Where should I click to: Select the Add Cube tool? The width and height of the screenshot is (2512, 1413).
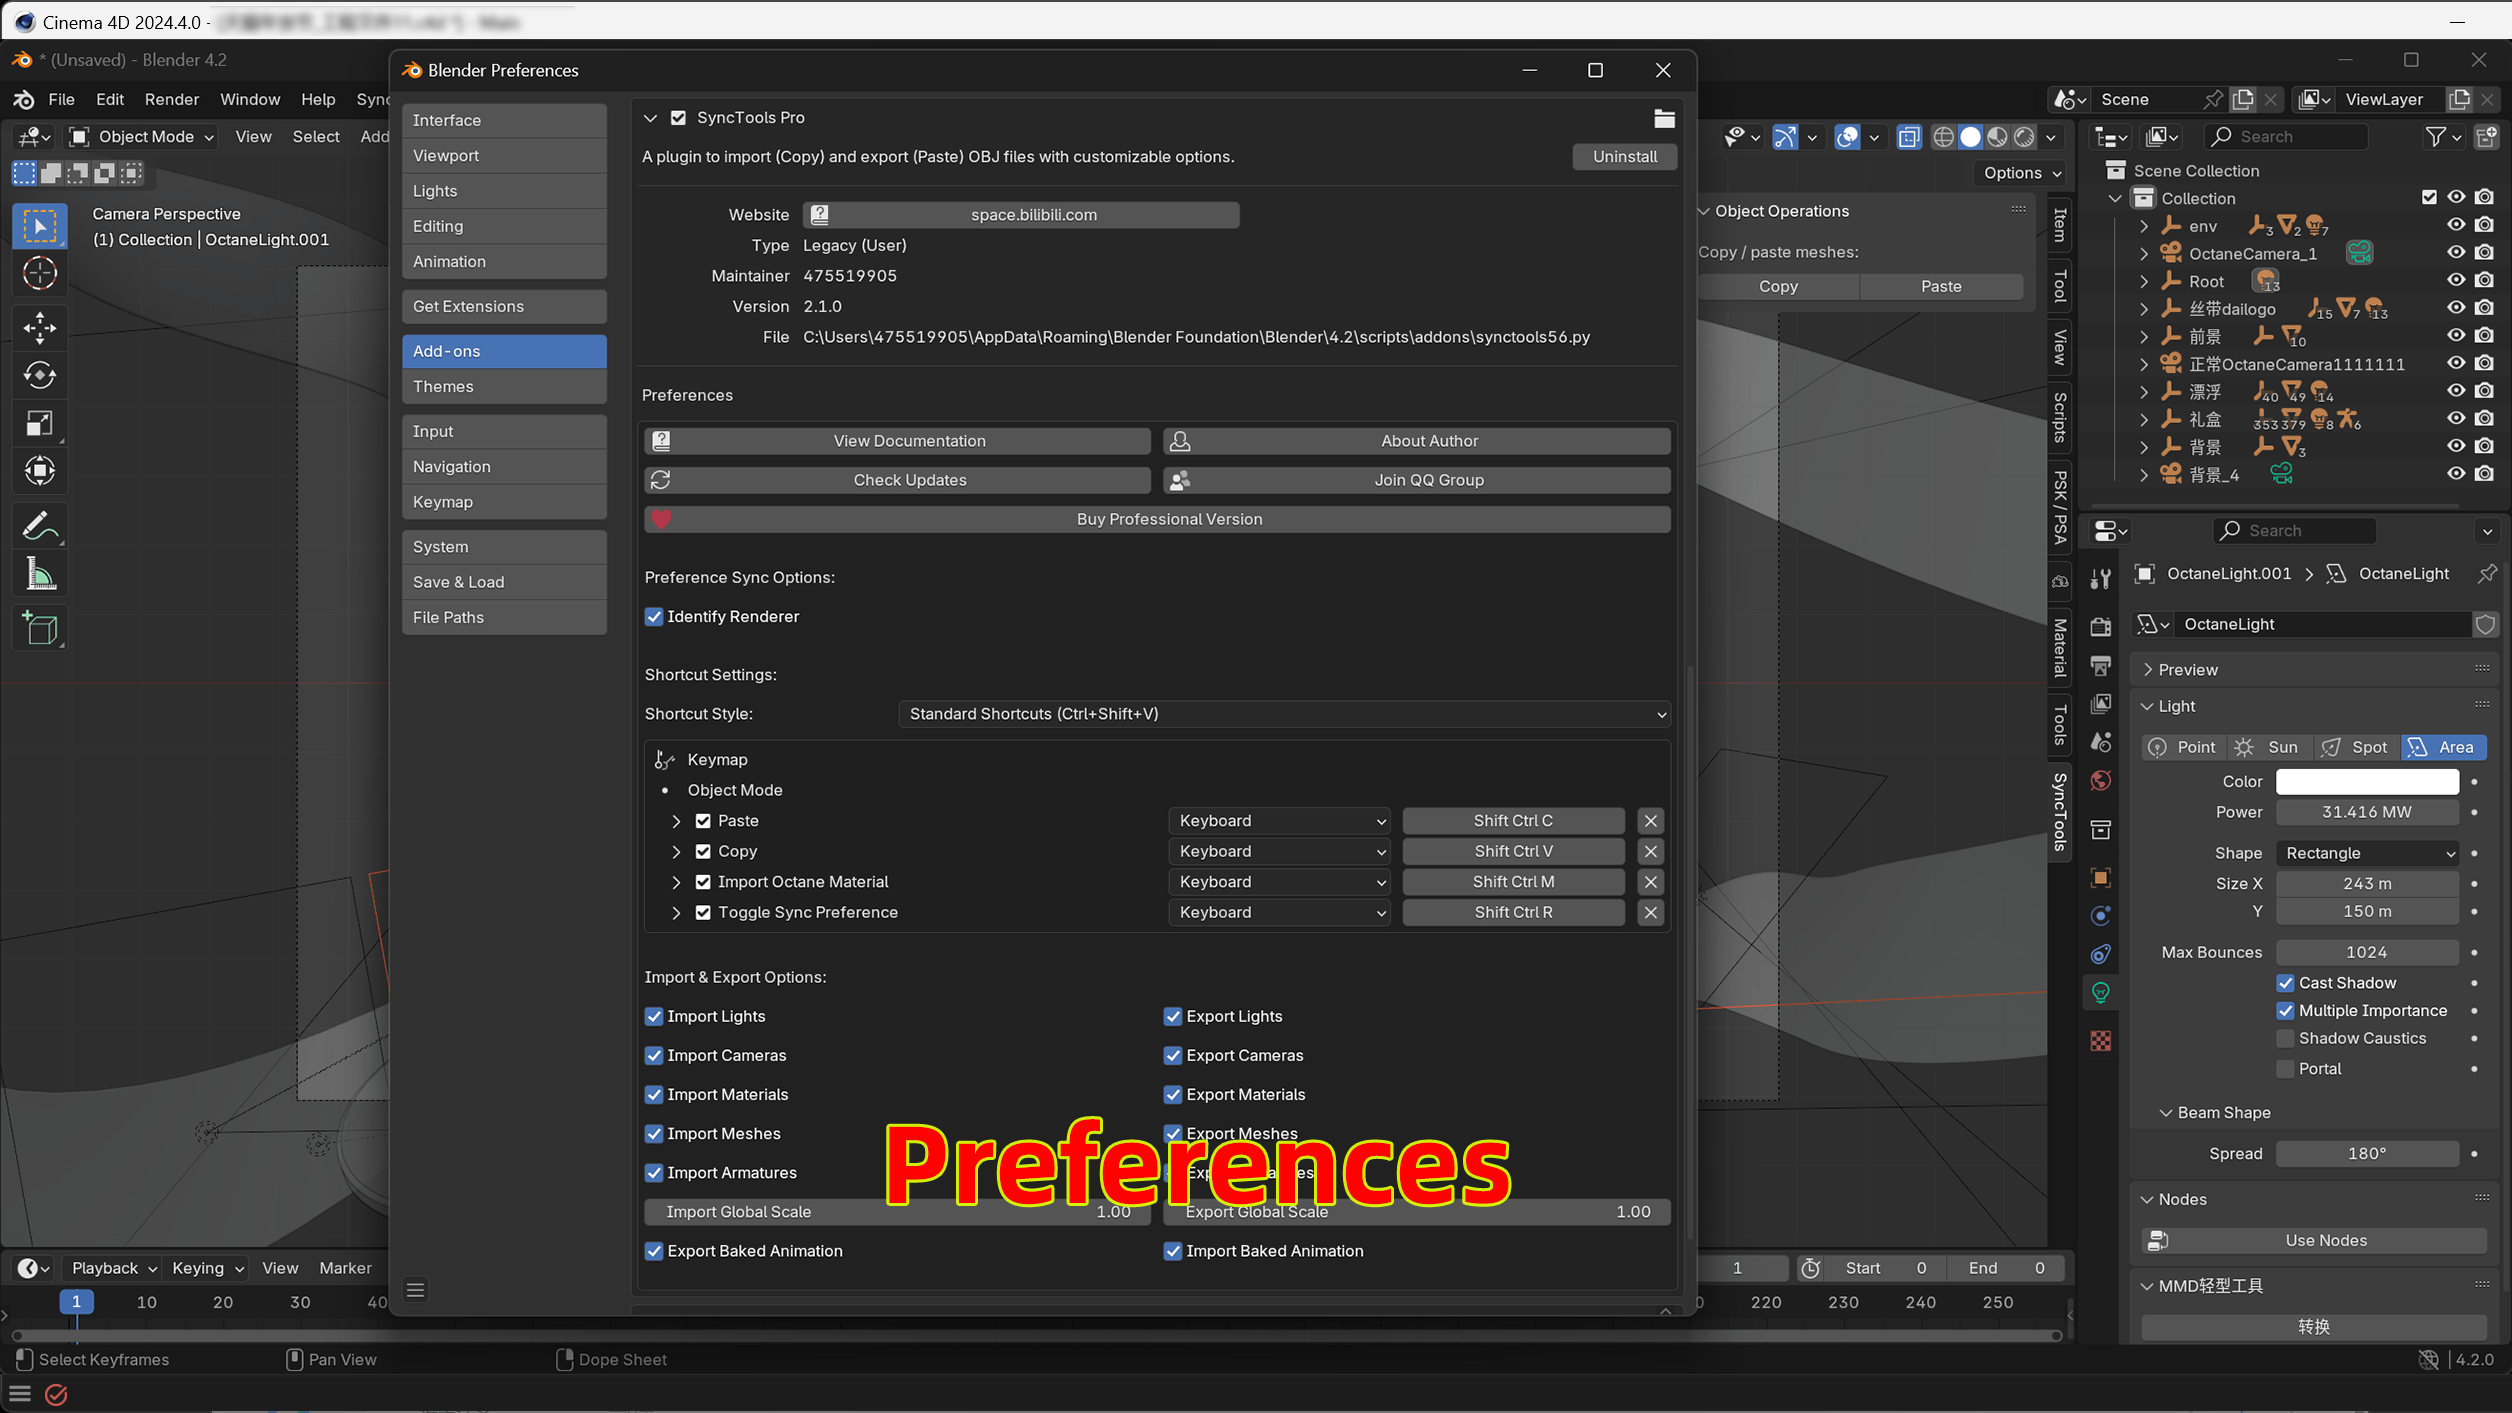pyautogui.click(x=40, y=628)
